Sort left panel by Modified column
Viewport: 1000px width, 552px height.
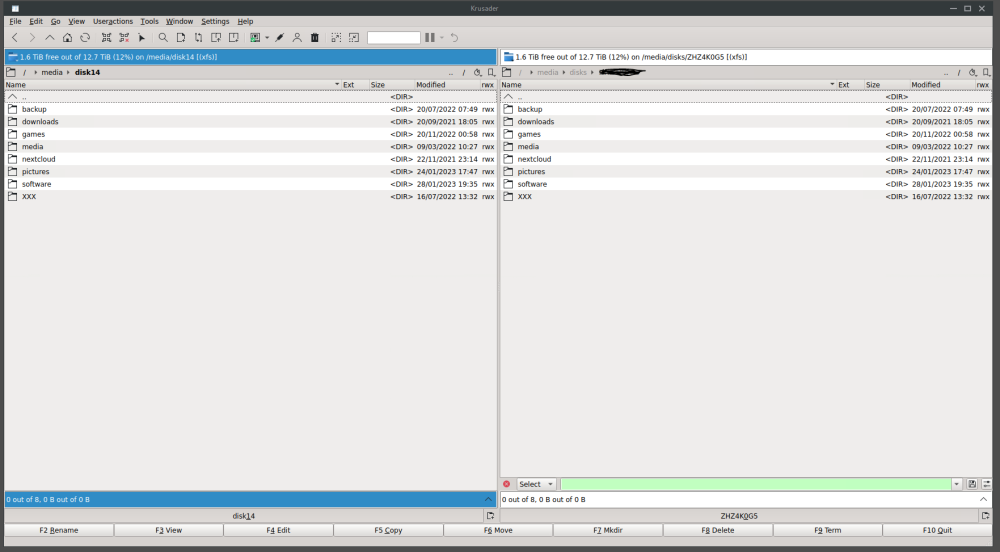pos(446,84)
